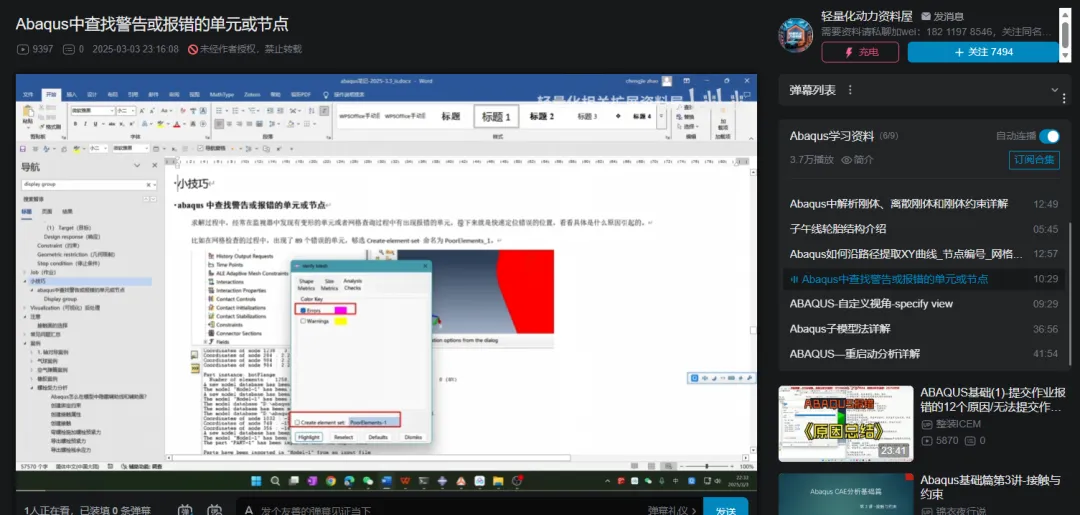Viewport: 1080px width, 515px height.
Task: Open the ribbon font name dropdown
Action: point(112,110)
